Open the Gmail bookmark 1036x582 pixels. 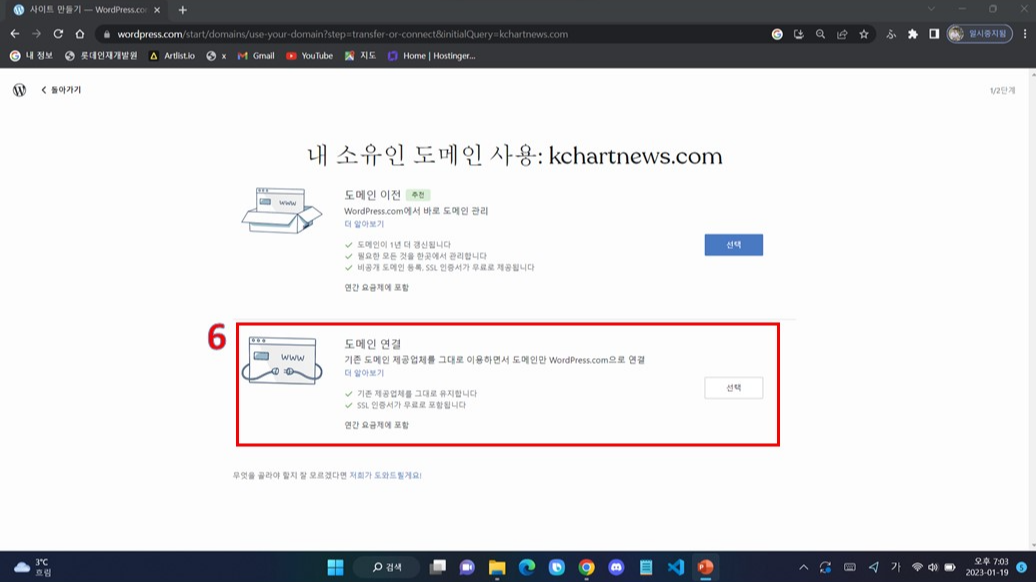tap(256, 56)
